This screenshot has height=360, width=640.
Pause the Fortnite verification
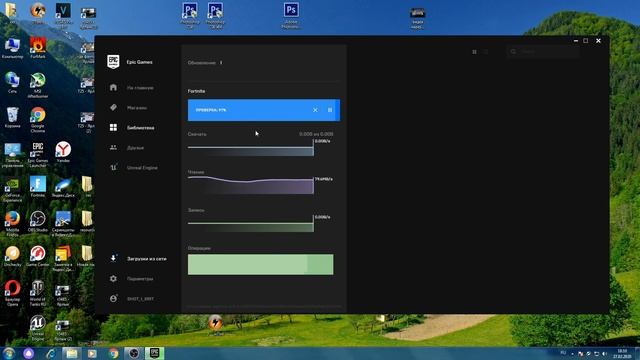coord(330,110)
